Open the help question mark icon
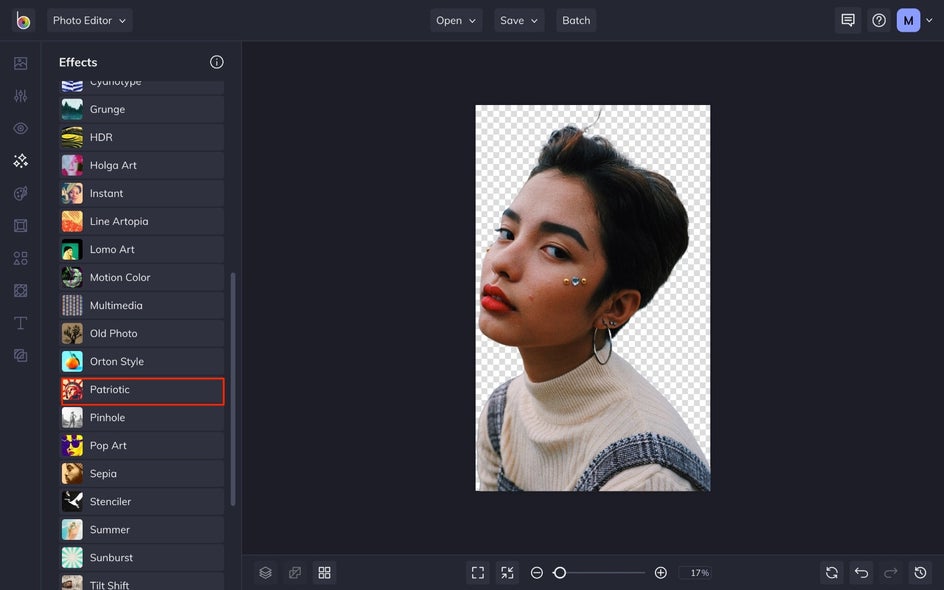Viewport: 944px width, 590px height. (879, 20)
